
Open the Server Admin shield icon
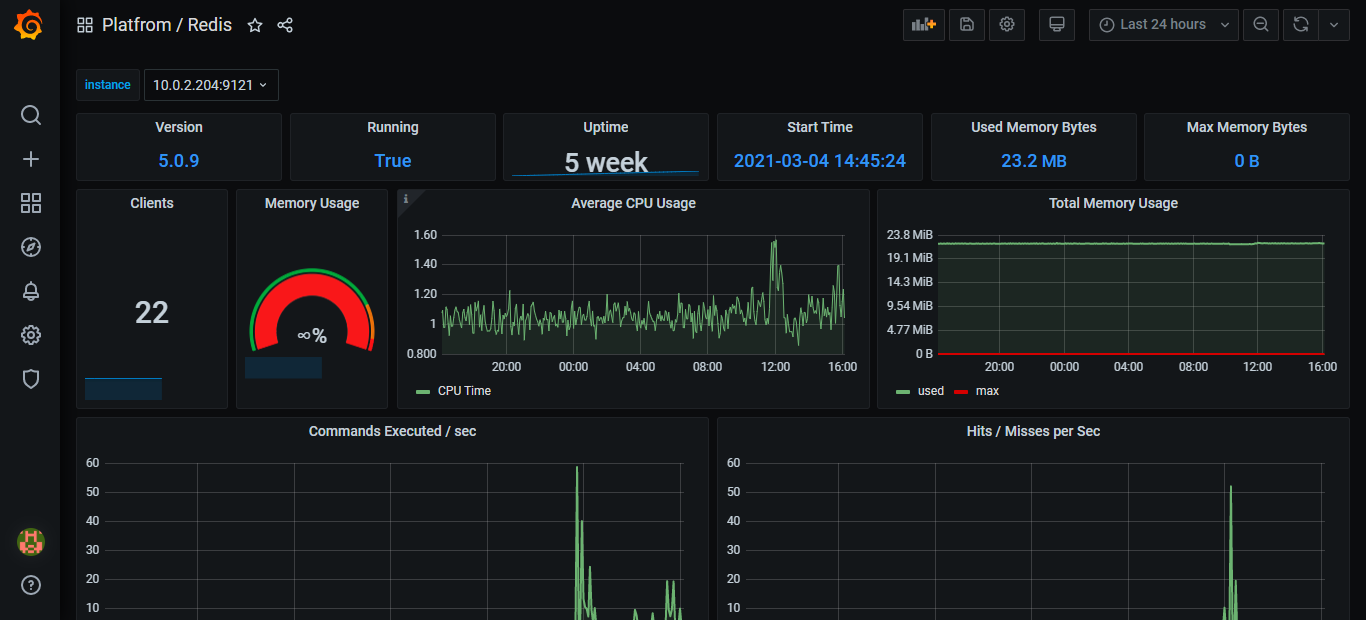click(31, 379)
